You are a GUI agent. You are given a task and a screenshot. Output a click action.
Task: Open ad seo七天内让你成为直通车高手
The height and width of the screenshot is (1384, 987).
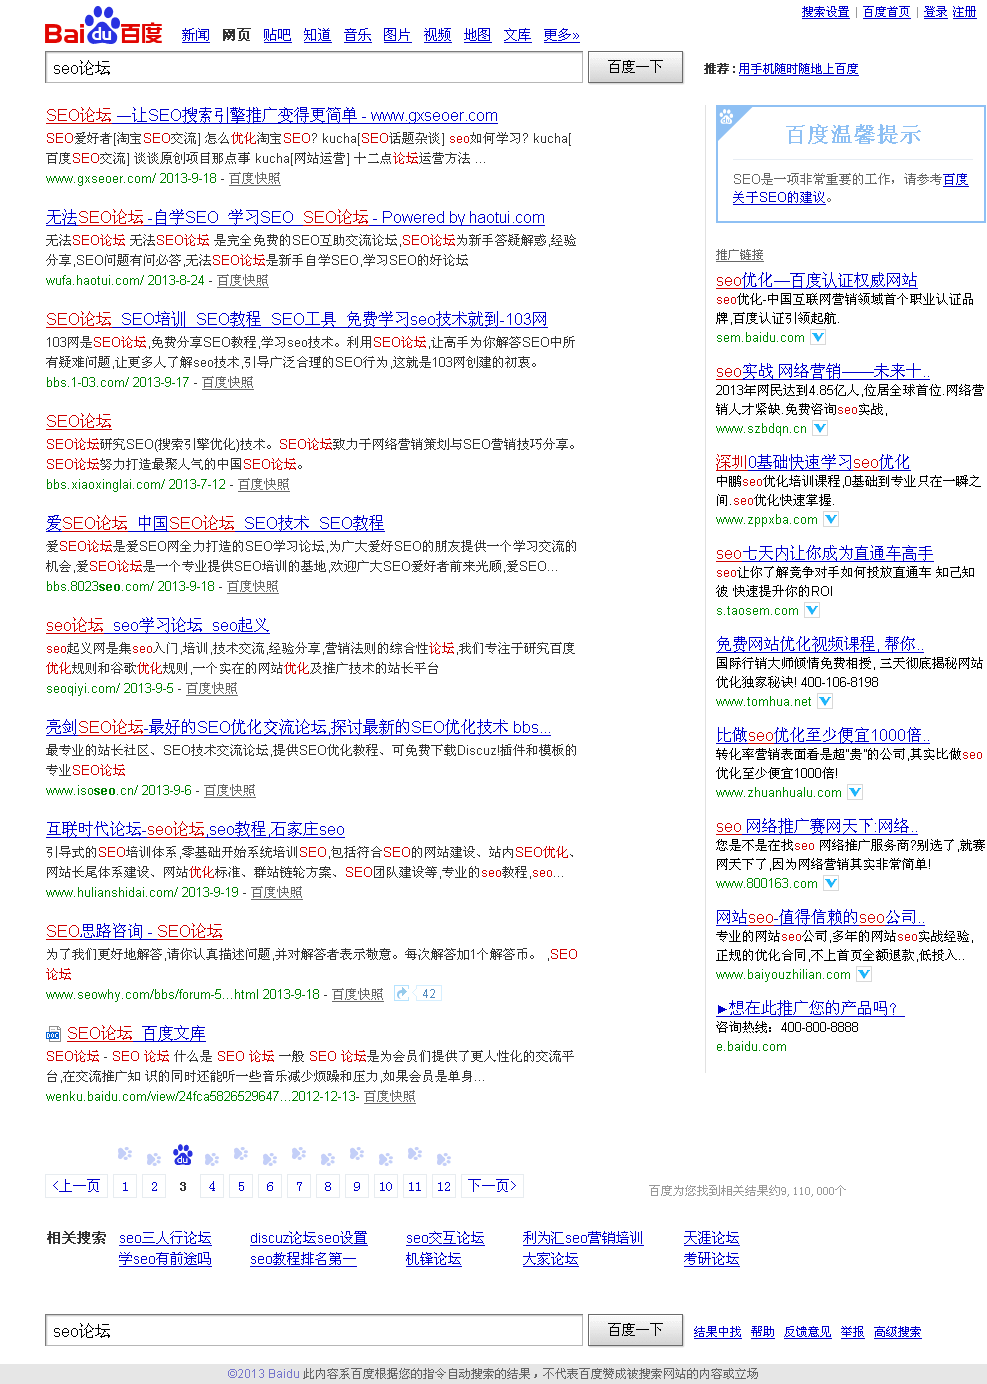pyautogui.click(x=824, y=553)
